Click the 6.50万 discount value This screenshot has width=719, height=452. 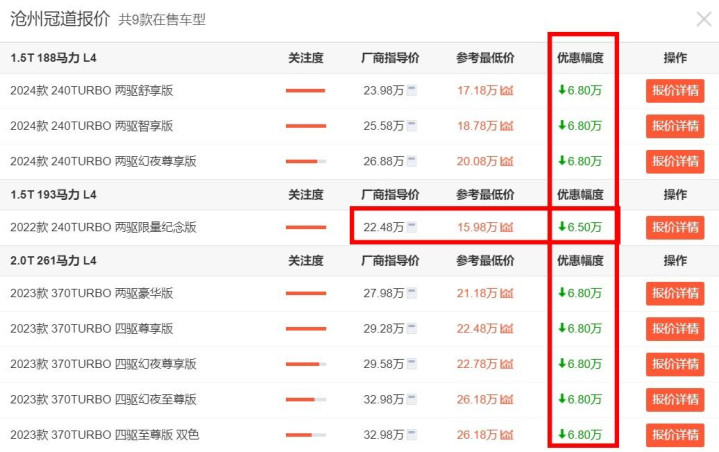click(580, 227)
